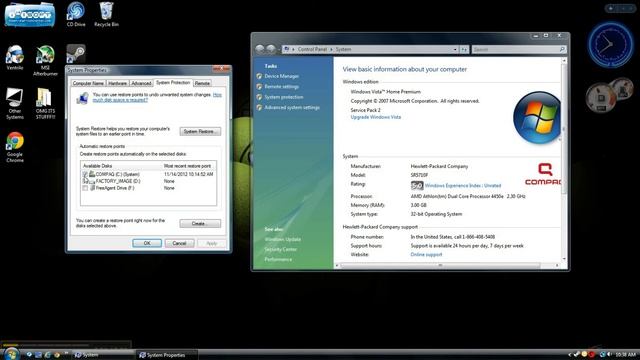Click the clock gadget on the sidebar

(610, 44)
